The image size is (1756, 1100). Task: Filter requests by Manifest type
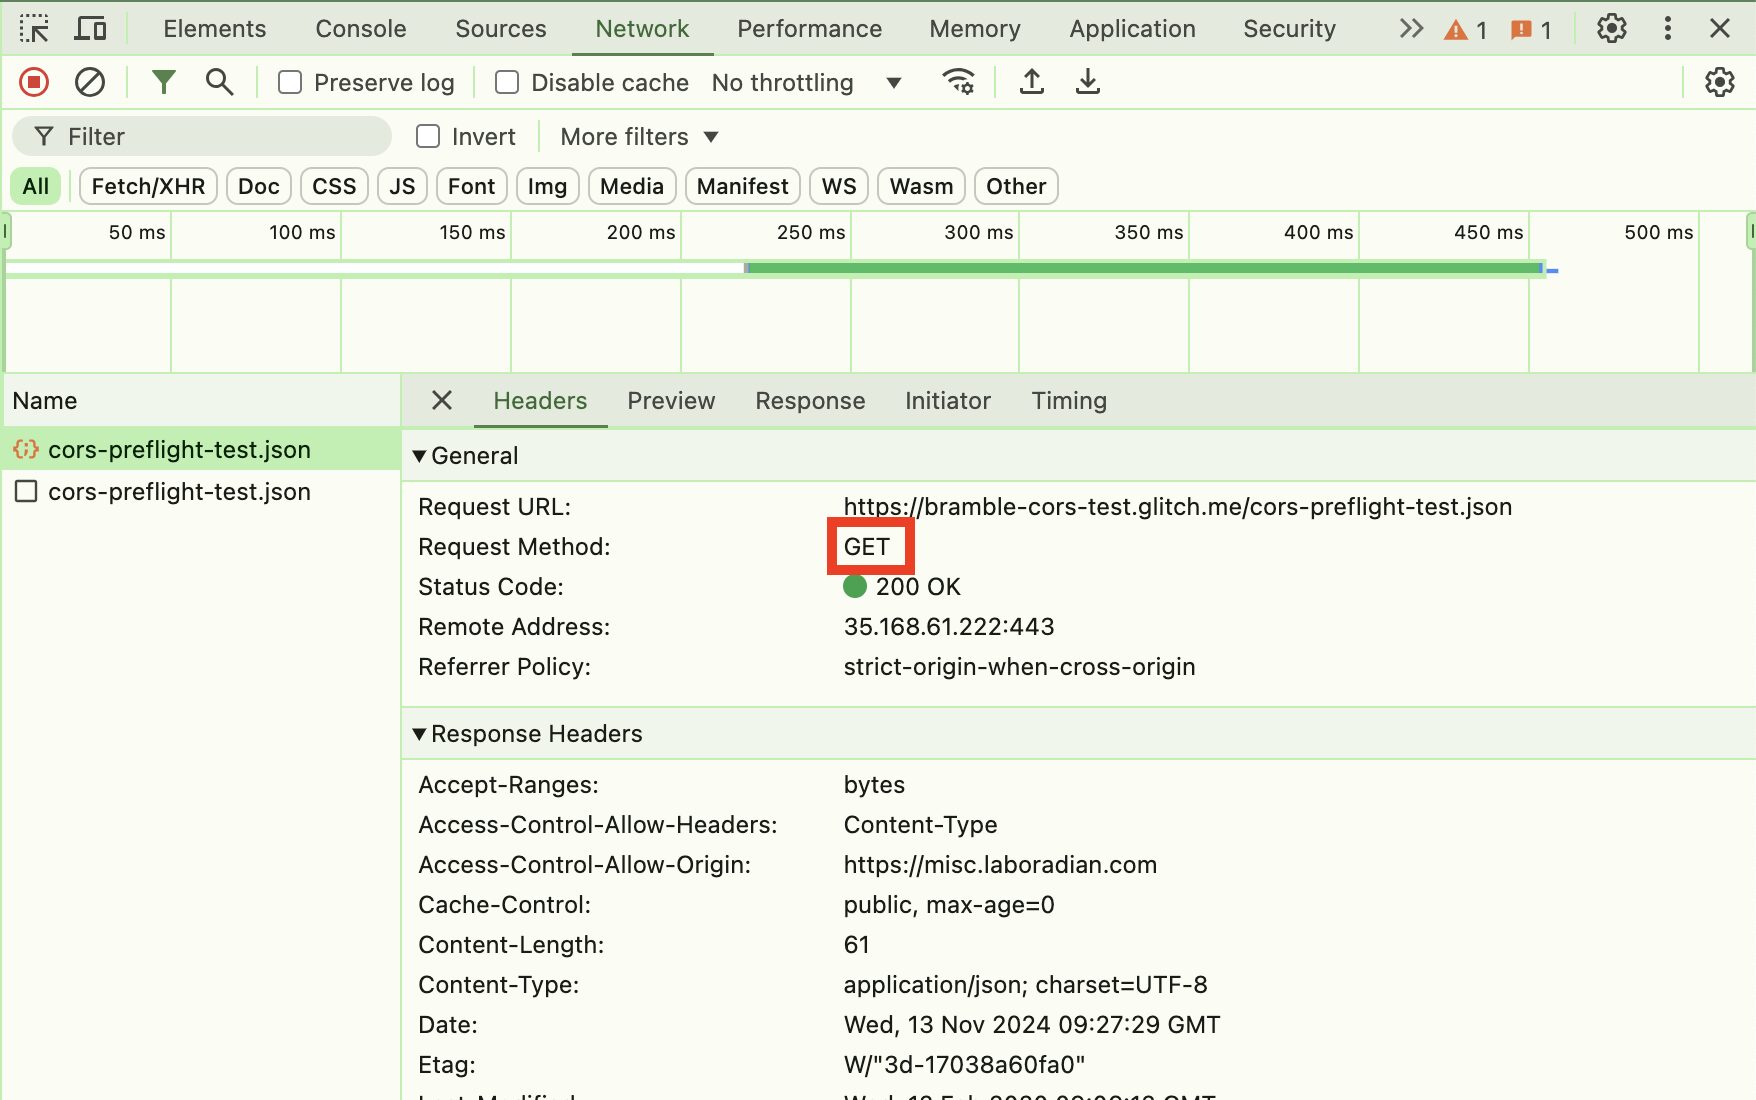(x=743, y=186)
